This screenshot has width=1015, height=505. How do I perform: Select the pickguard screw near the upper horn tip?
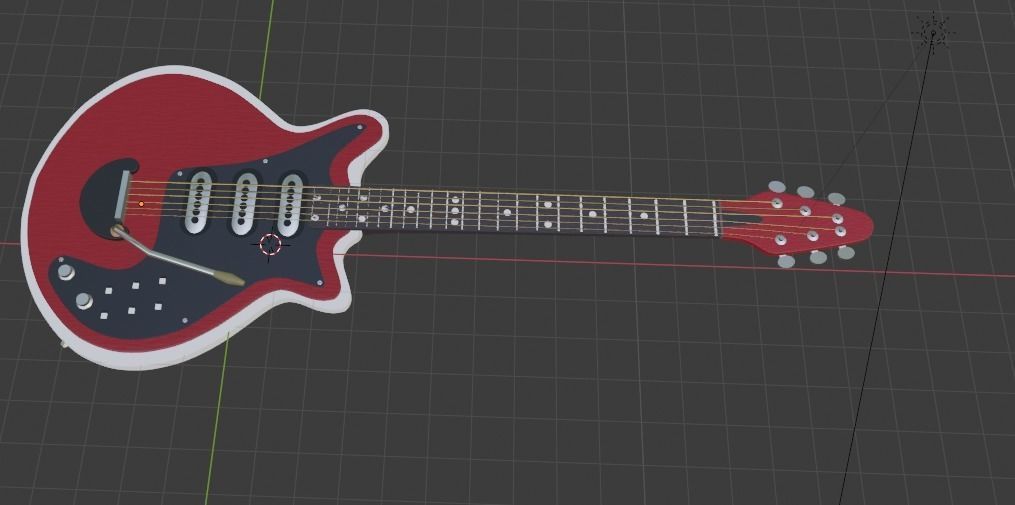360,126
